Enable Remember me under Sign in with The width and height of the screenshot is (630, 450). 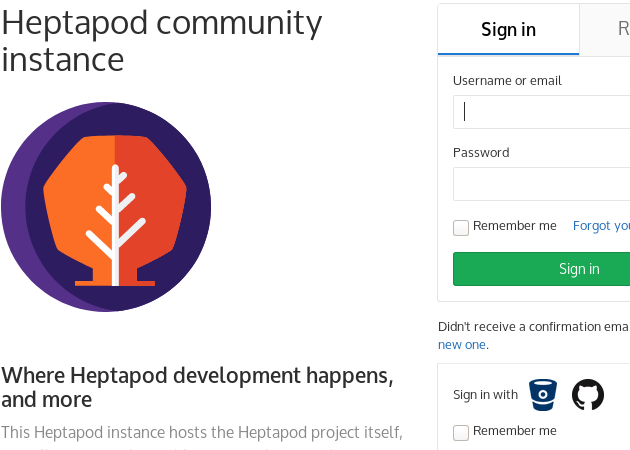pyautogui.click(x=461, y=433)
